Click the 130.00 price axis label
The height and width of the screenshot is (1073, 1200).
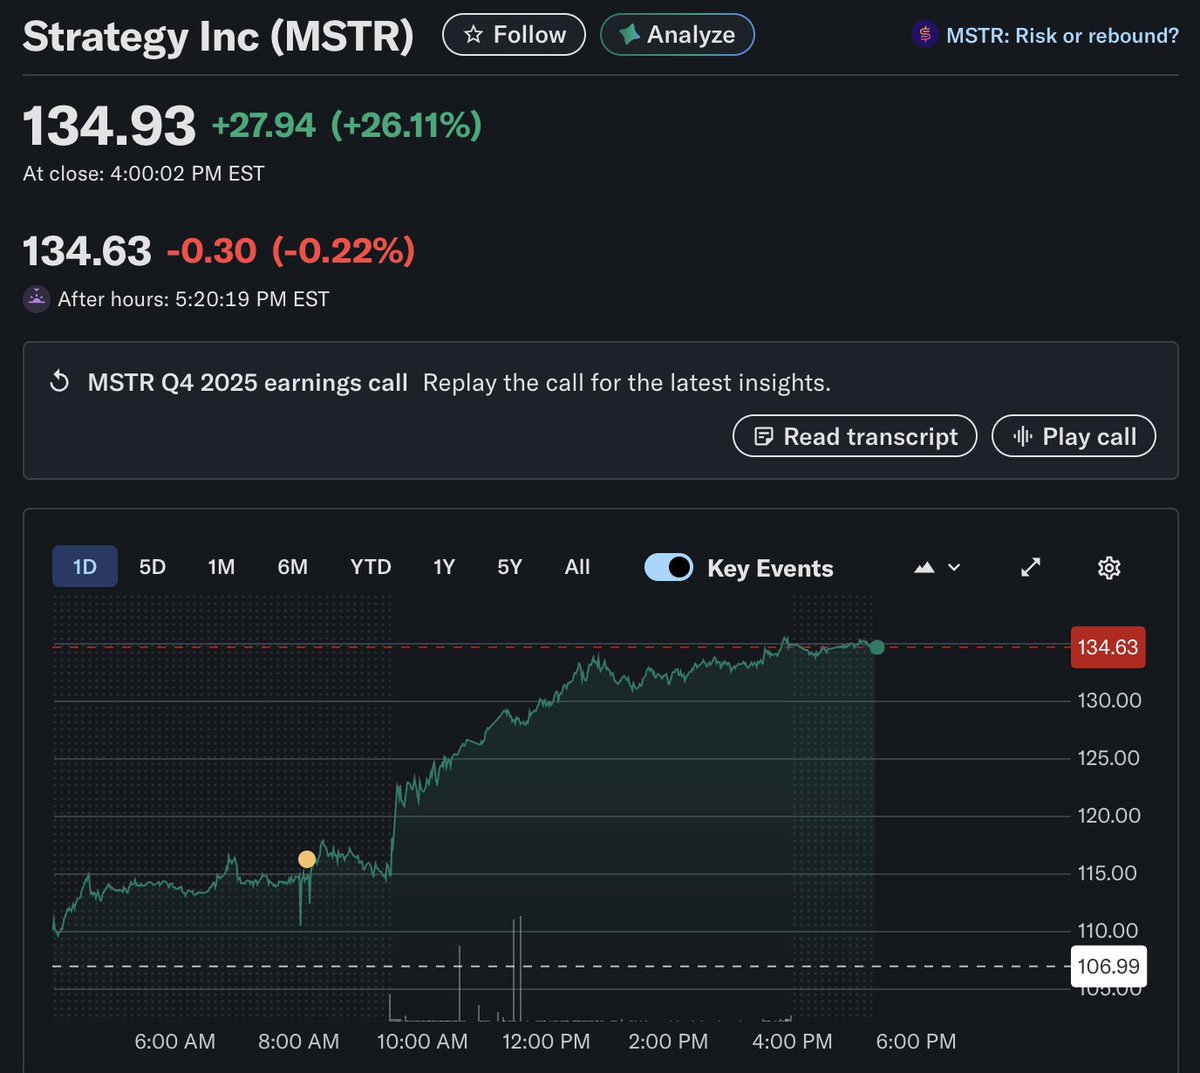pos(1109,700)
